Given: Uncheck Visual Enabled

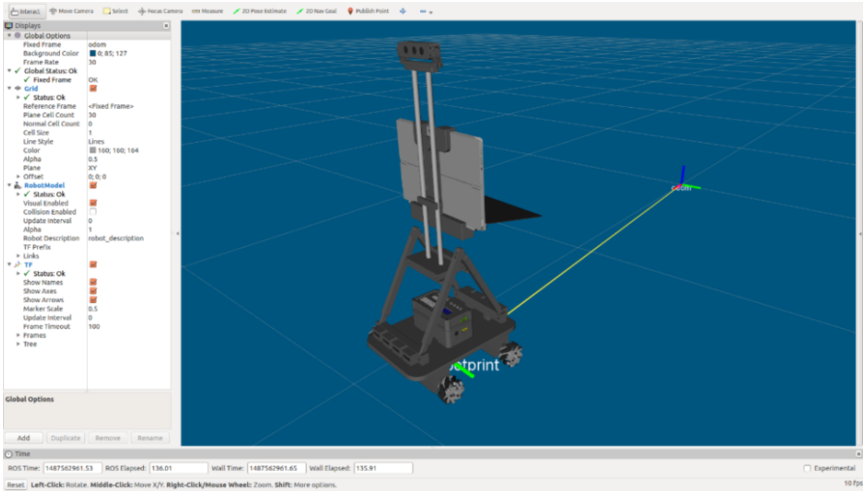Looking at the screenshot, I should (93, 203).
